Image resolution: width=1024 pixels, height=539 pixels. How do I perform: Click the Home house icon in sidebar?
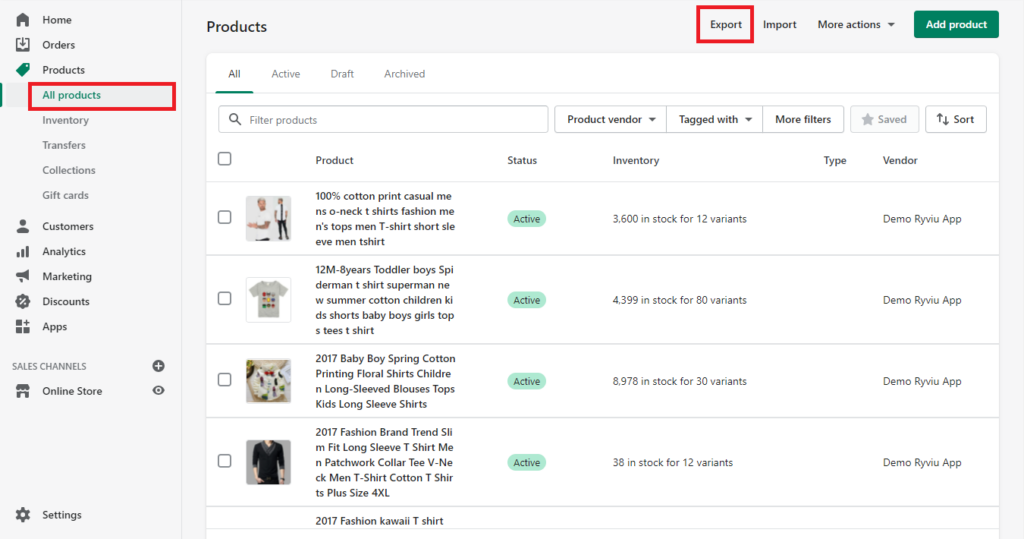[x=23, y=20]
